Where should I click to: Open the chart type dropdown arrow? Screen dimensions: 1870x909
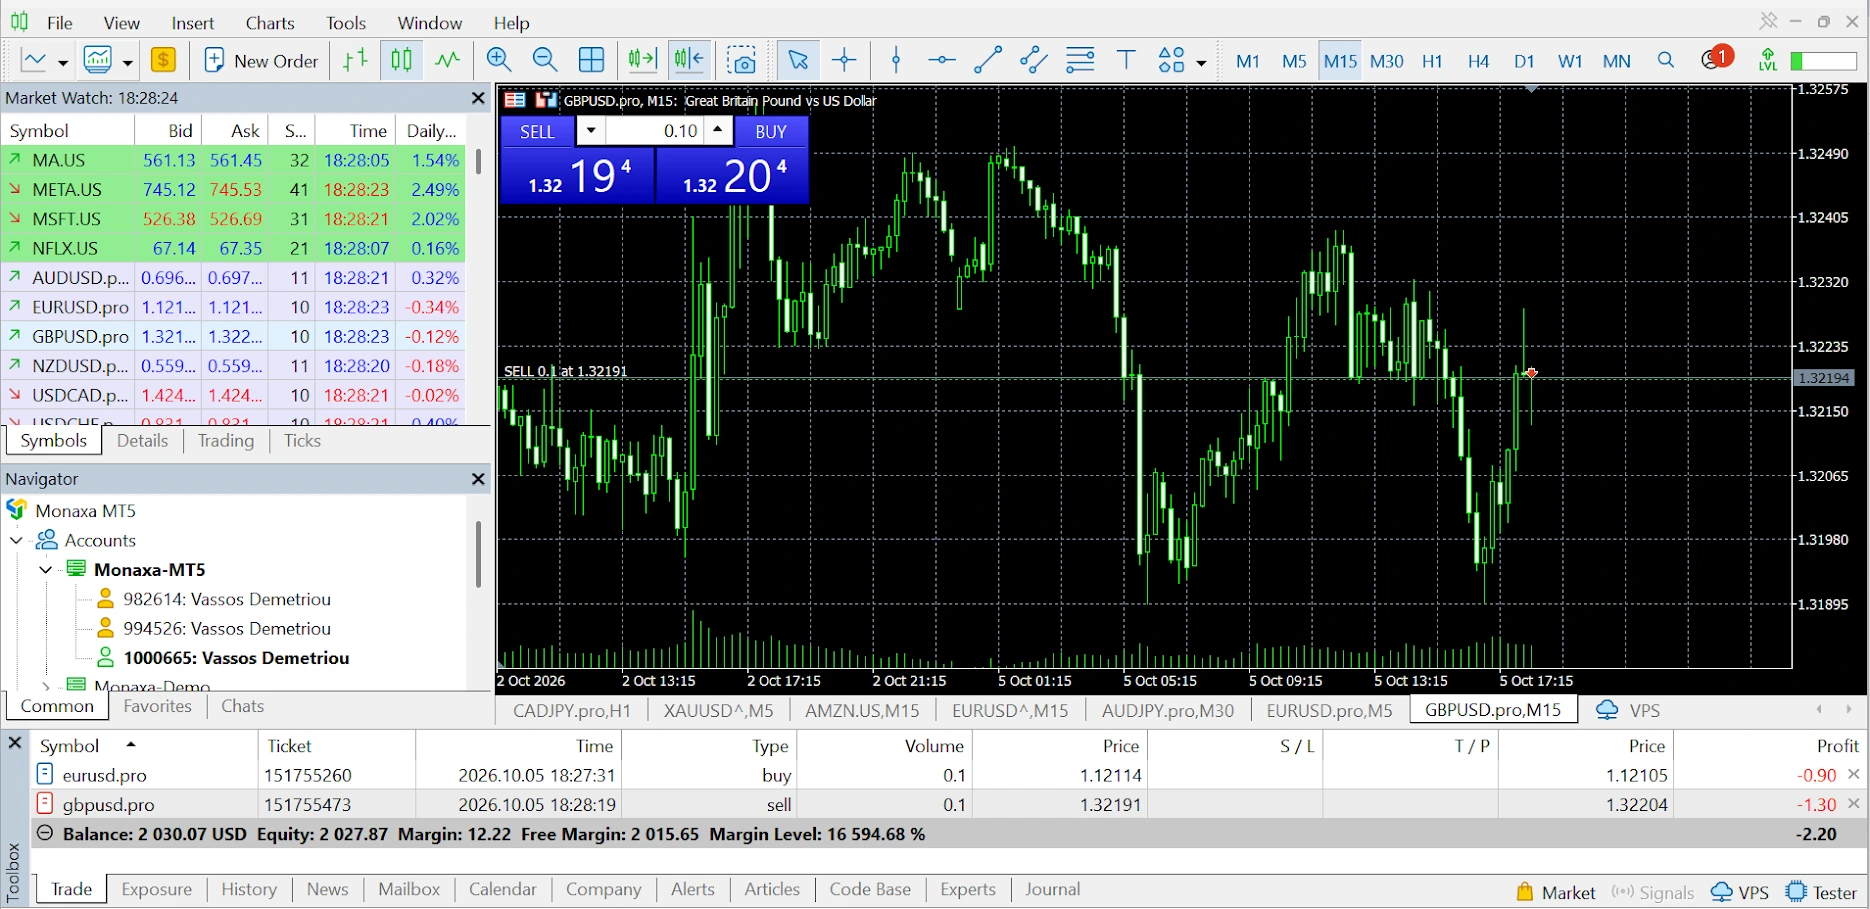pyautogui.click(x=62, y=62)
